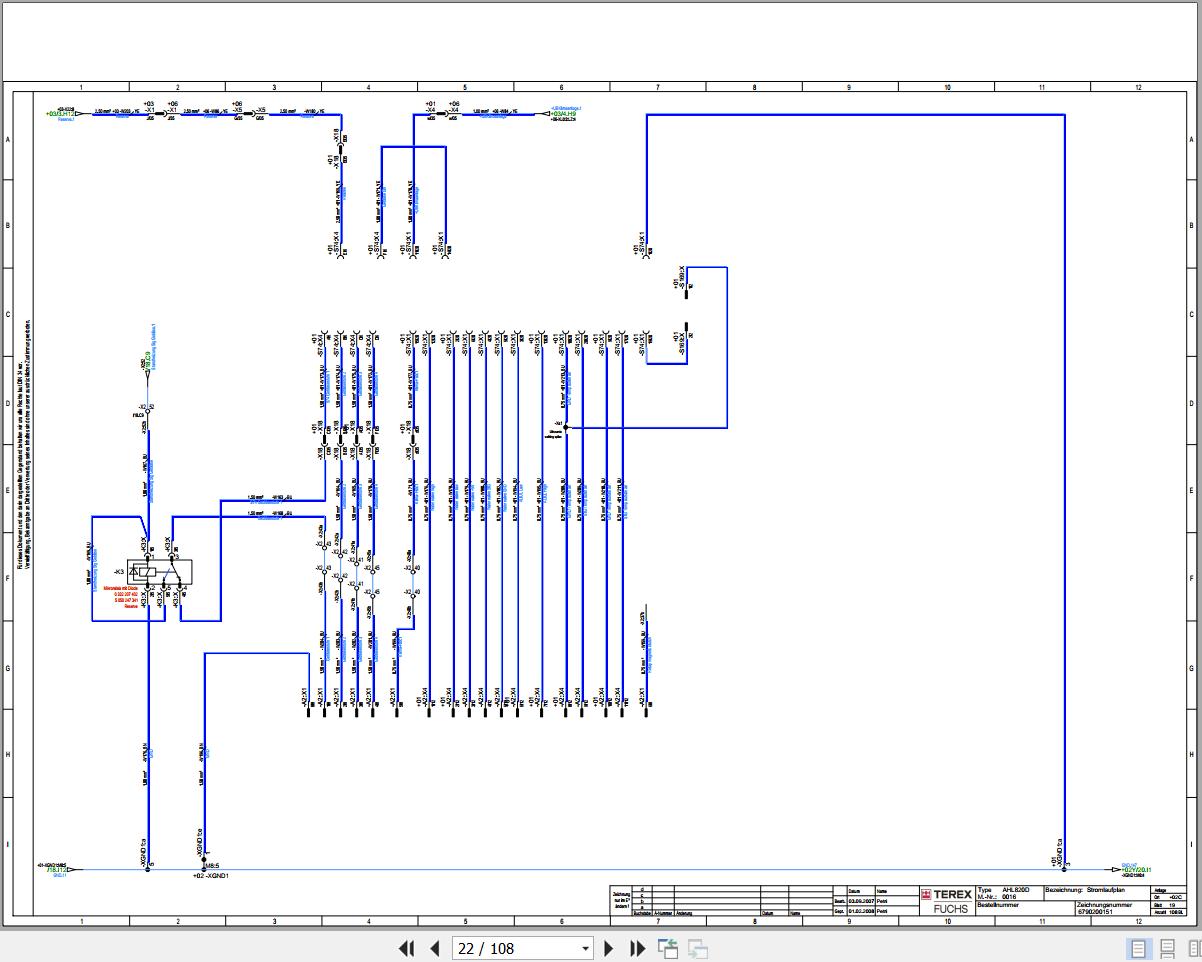
Task: Enable single page view mode
Action: click(1139, 949)
